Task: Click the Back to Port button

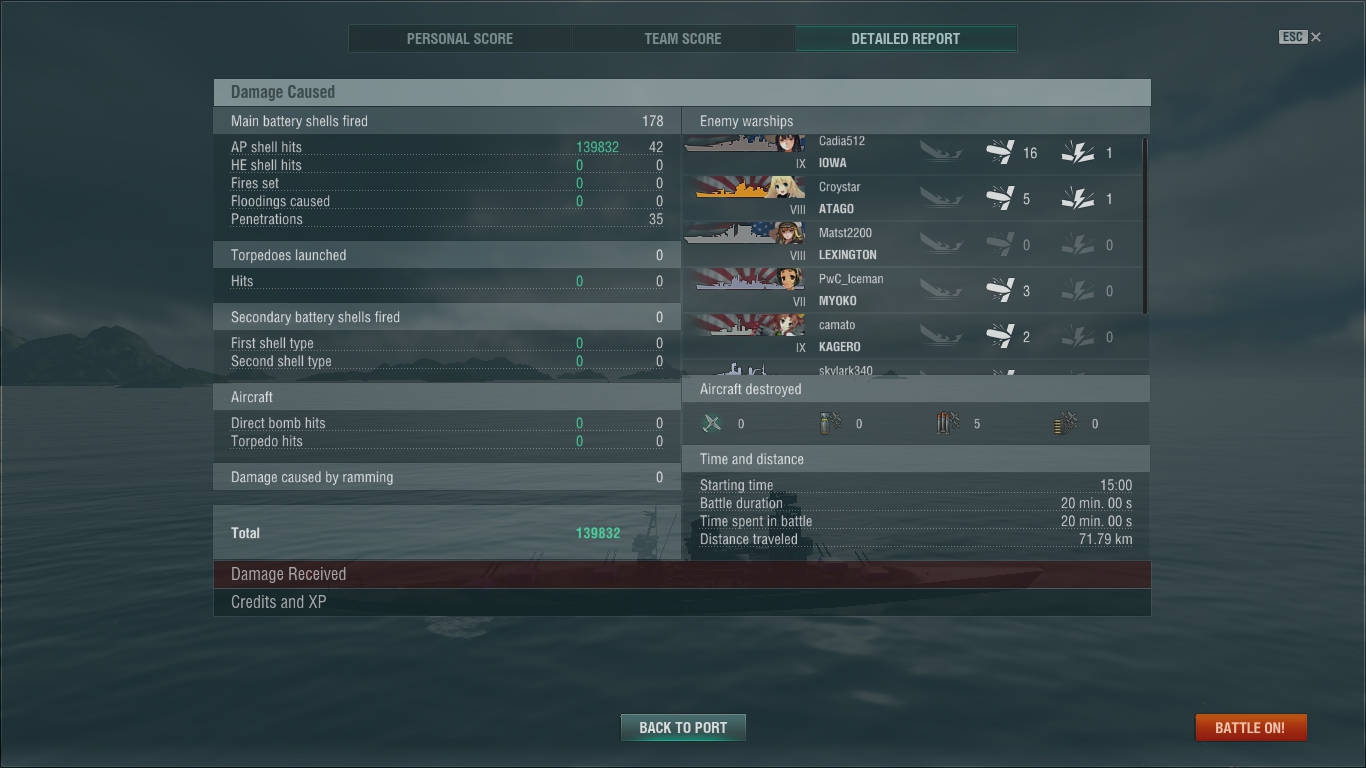Action: (x=683, y=727)
